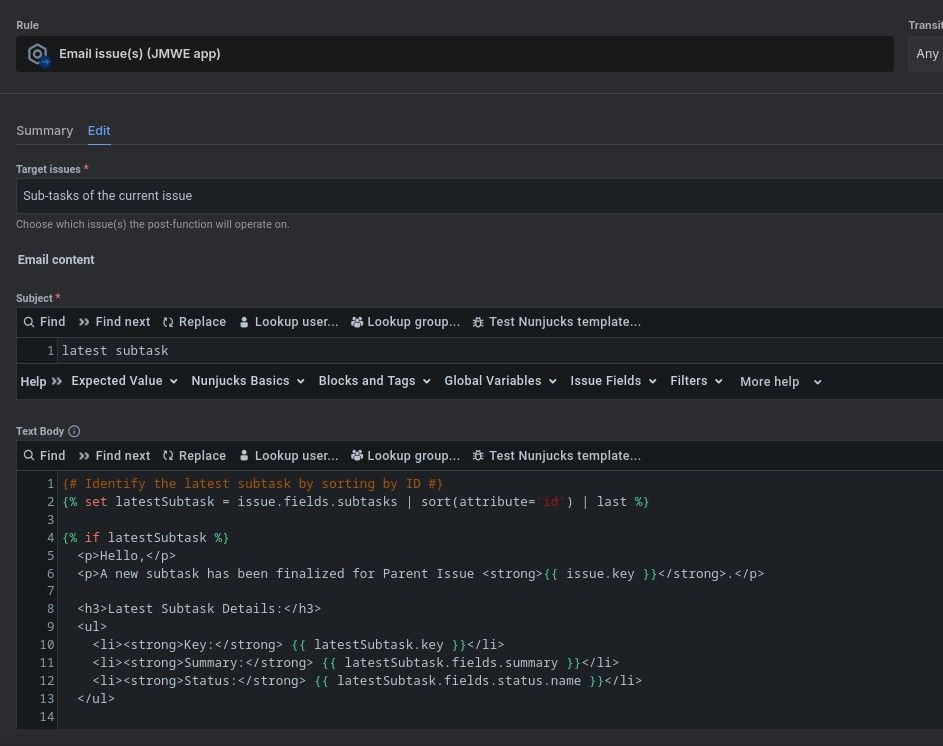Open the Nunjucks Basics dropdown

(247, 381)
